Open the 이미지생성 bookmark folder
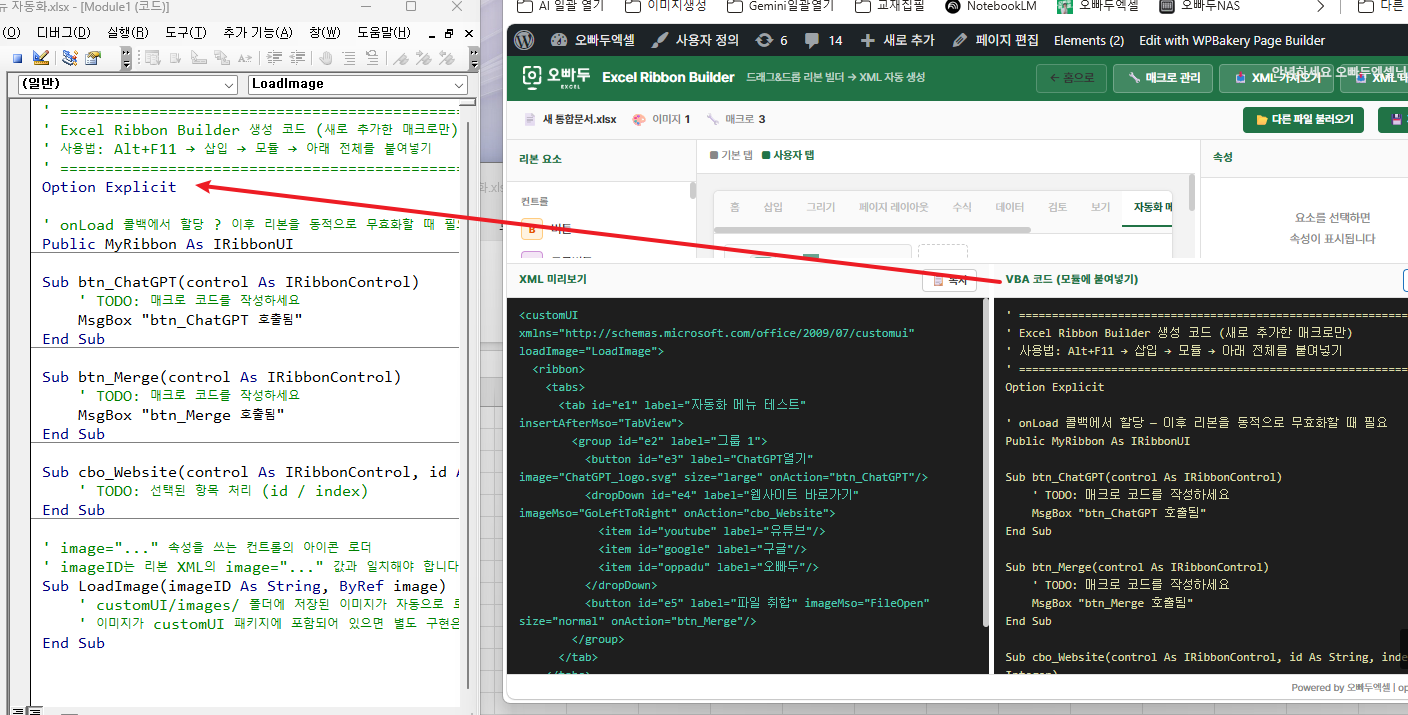Viewport: 1408px width, 715px height. 664,6
